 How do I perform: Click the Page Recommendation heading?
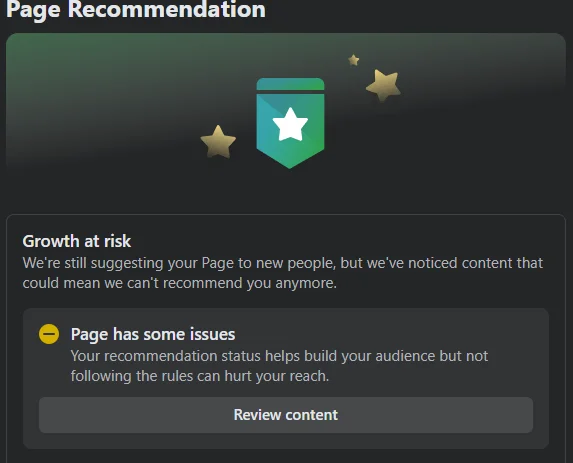pos(136,9)
